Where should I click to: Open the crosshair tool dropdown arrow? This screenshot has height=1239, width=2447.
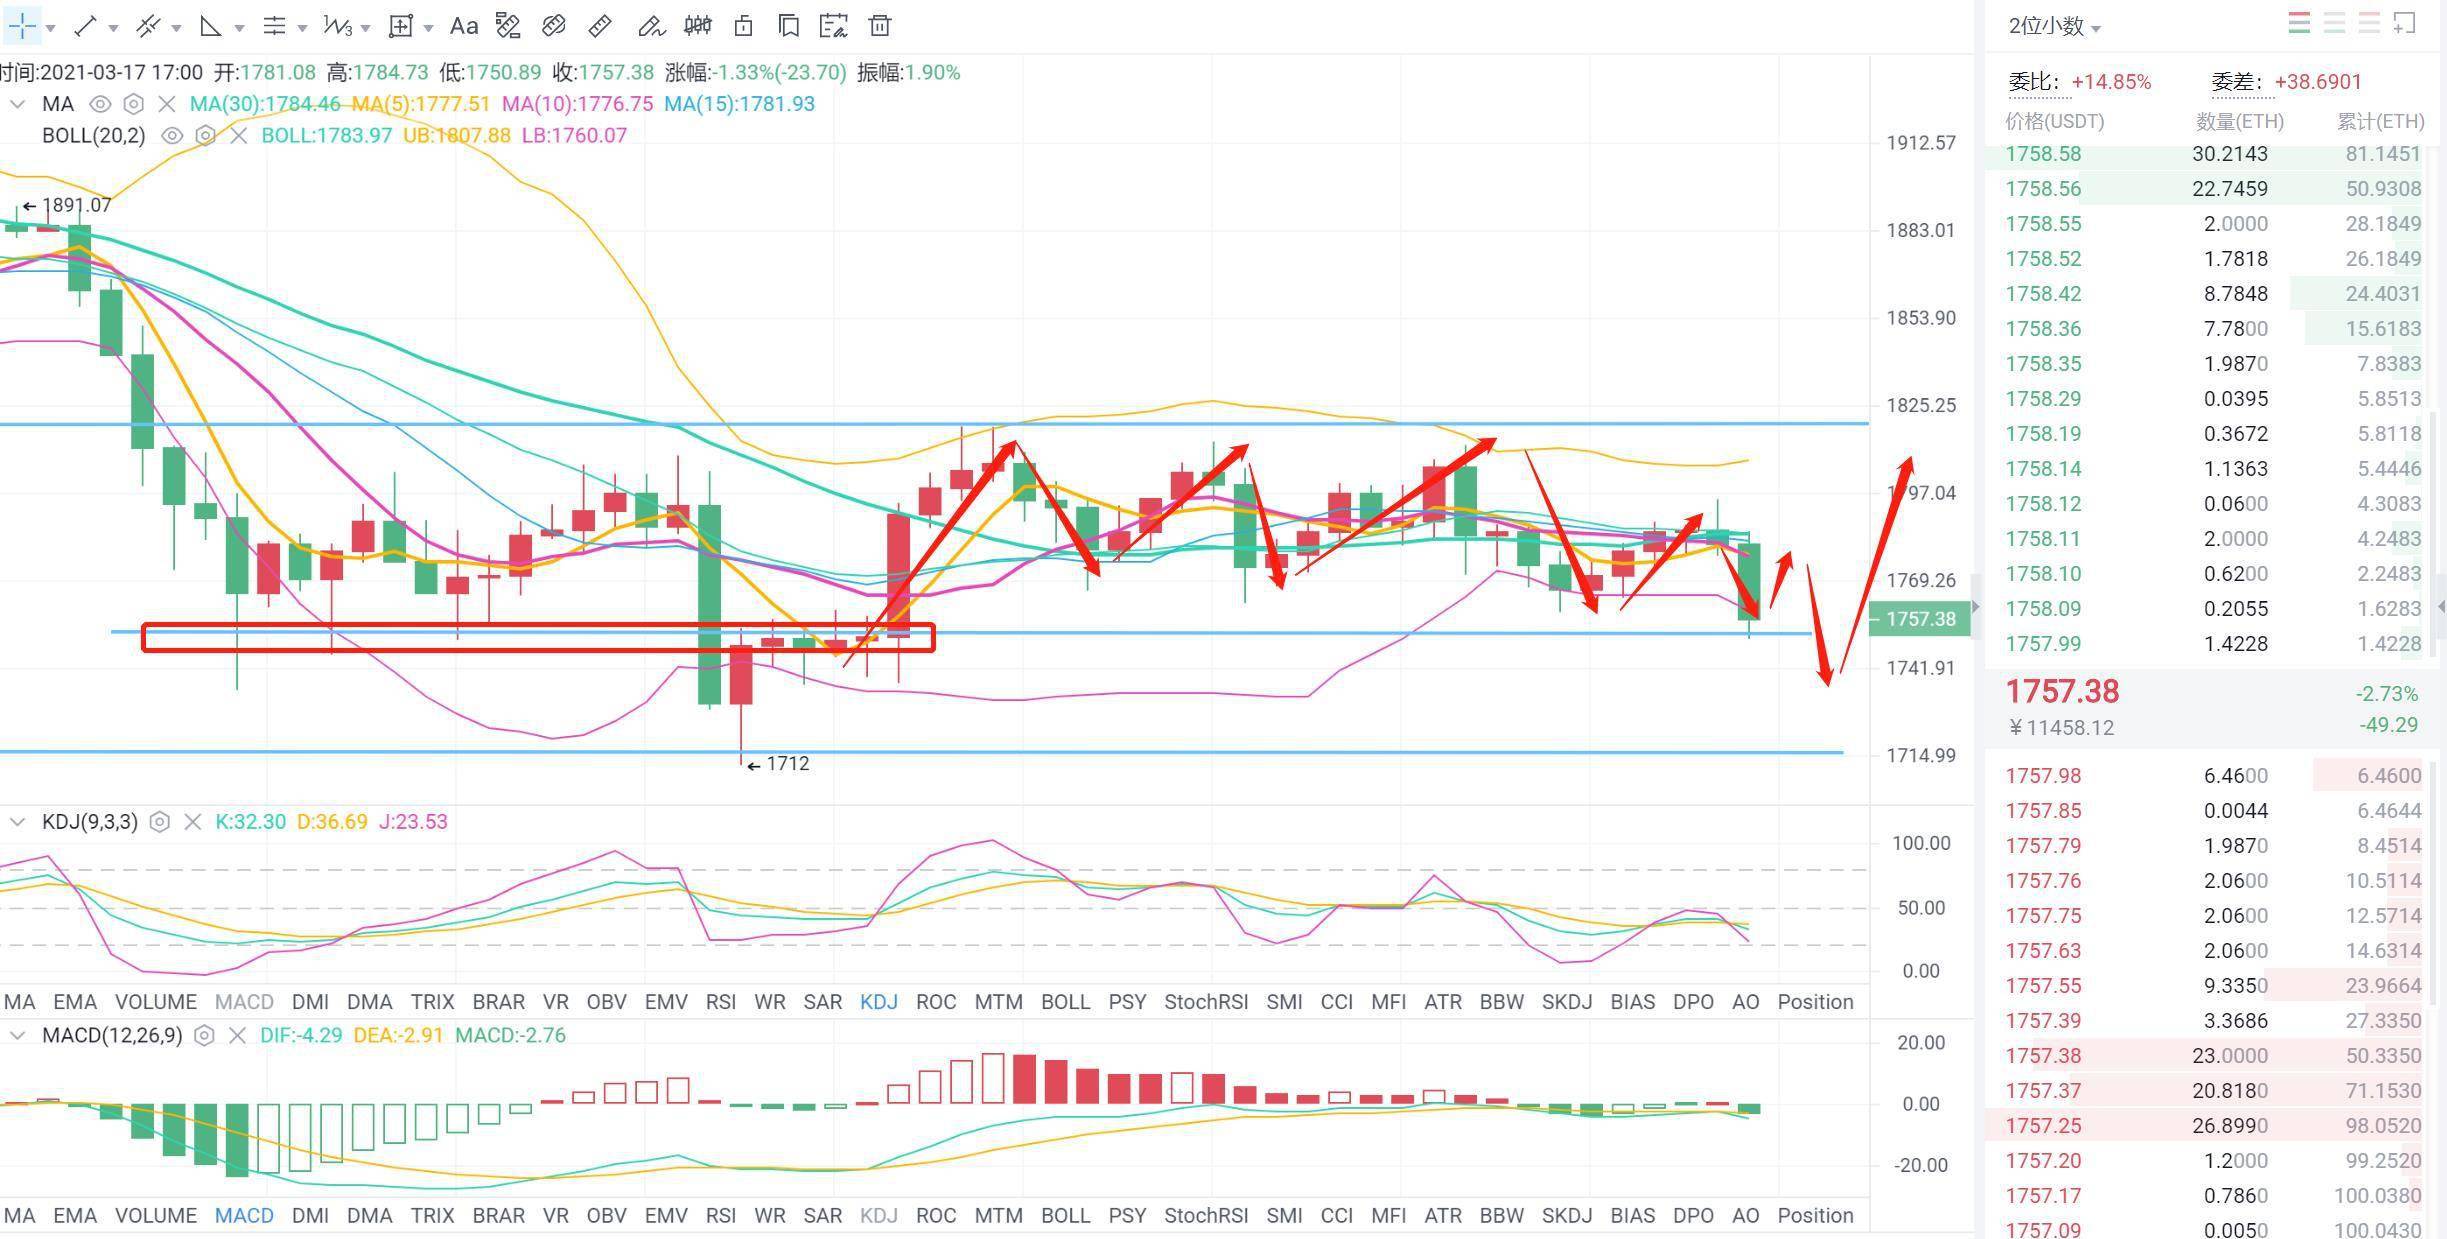(x=50, y=28)
